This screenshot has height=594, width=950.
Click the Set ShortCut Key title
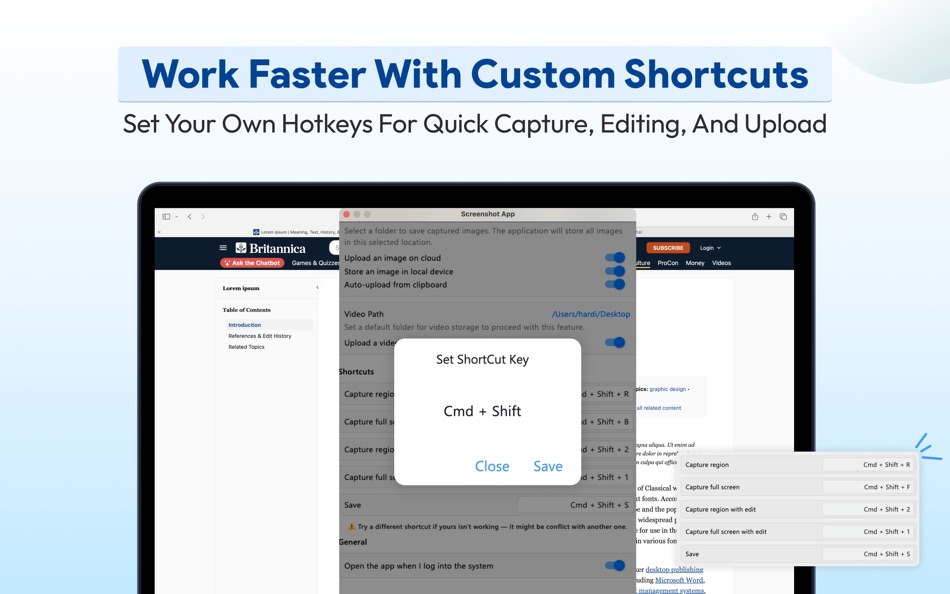click(x=482, y=359)
